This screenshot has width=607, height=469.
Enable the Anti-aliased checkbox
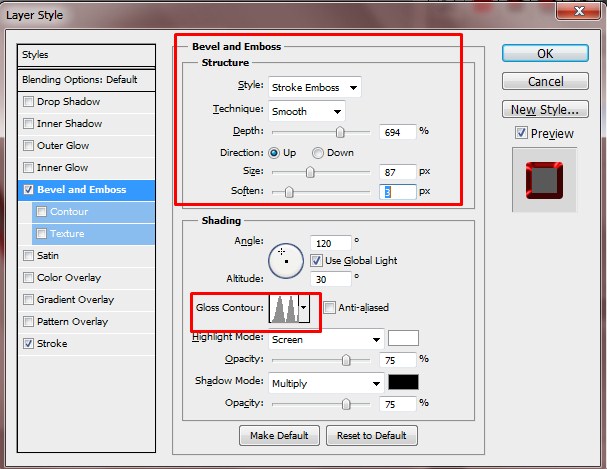(x=329, y=308)
